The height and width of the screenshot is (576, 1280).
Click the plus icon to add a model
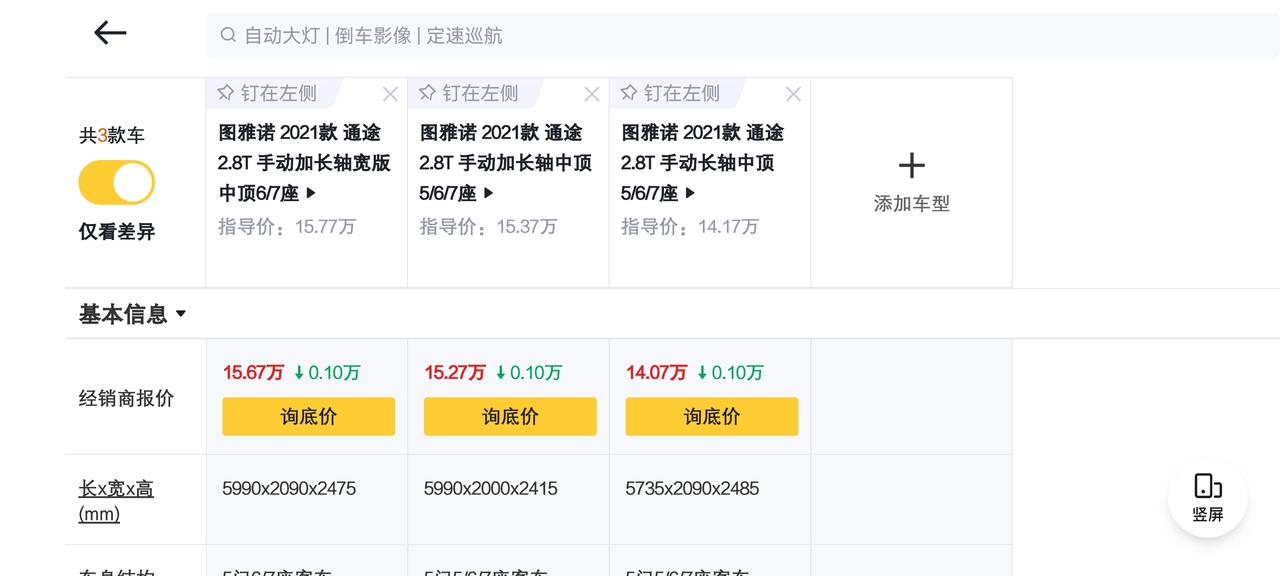point(911,165)
